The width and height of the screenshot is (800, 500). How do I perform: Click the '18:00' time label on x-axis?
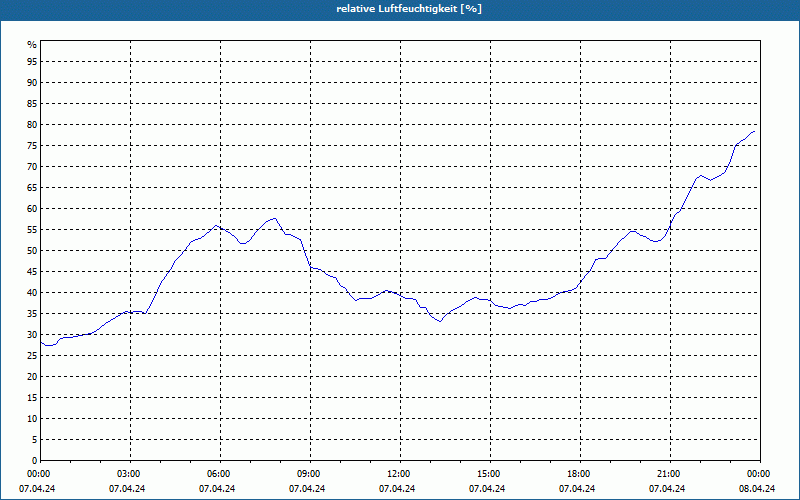click(x=577, y=474)
